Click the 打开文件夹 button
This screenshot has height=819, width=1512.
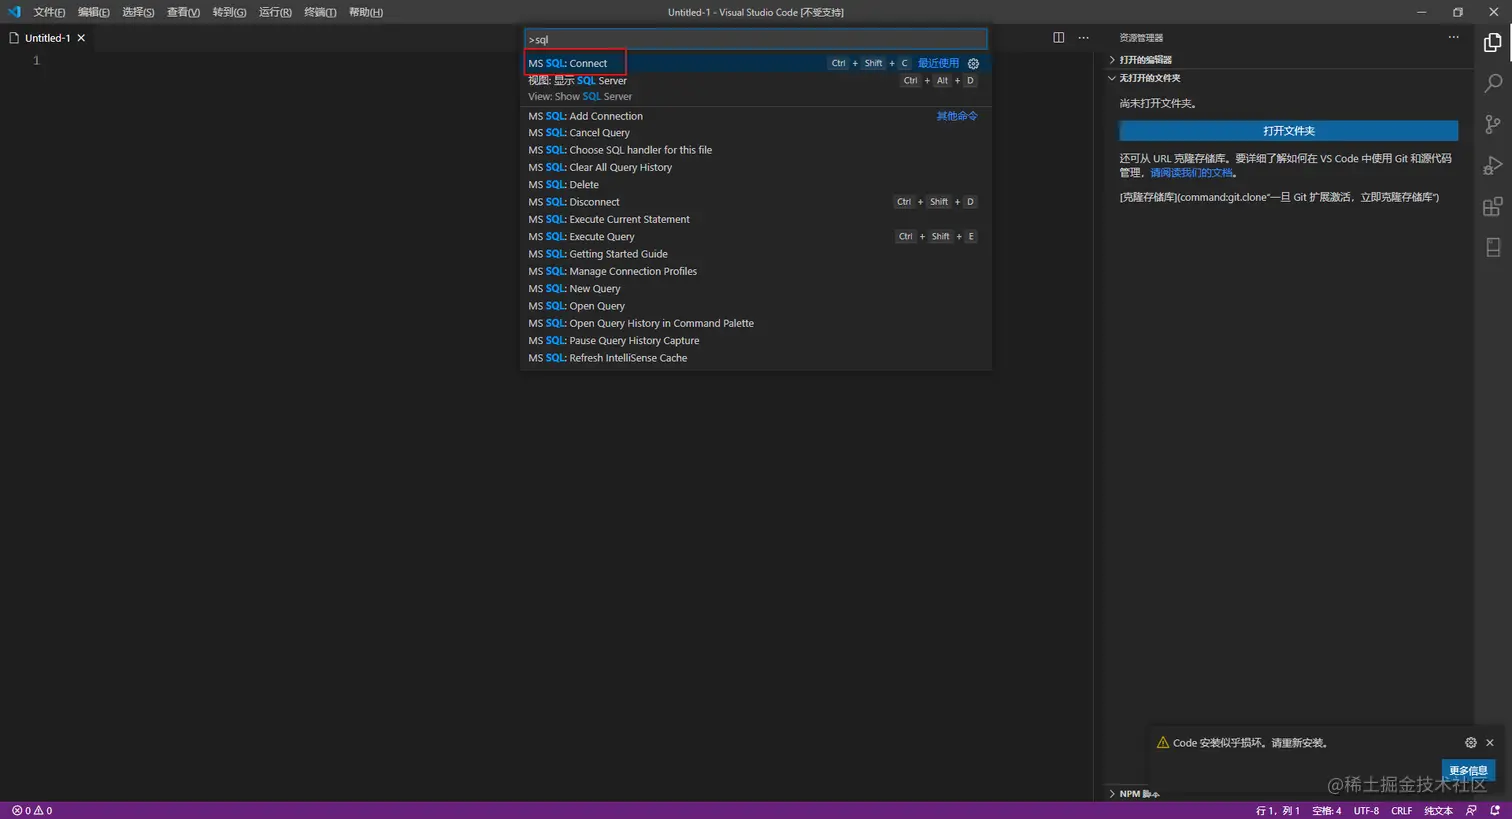1289,131
